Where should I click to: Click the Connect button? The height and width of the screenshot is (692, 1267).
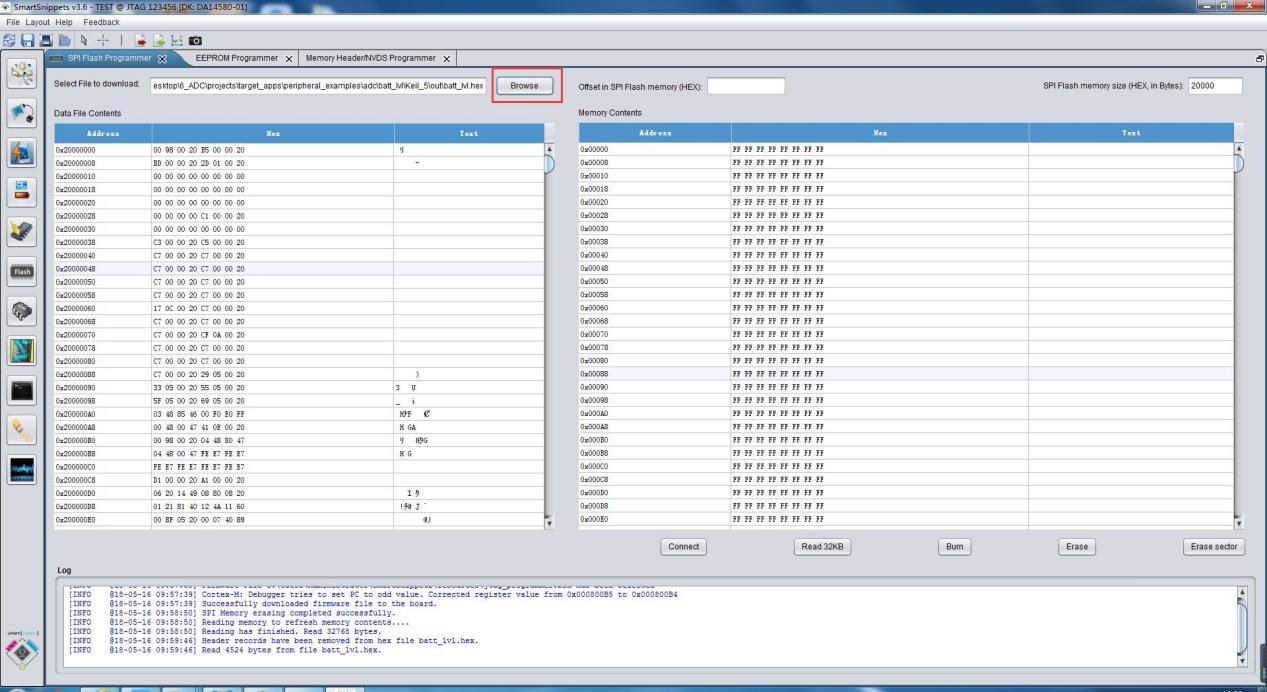[x=683, y=547]
